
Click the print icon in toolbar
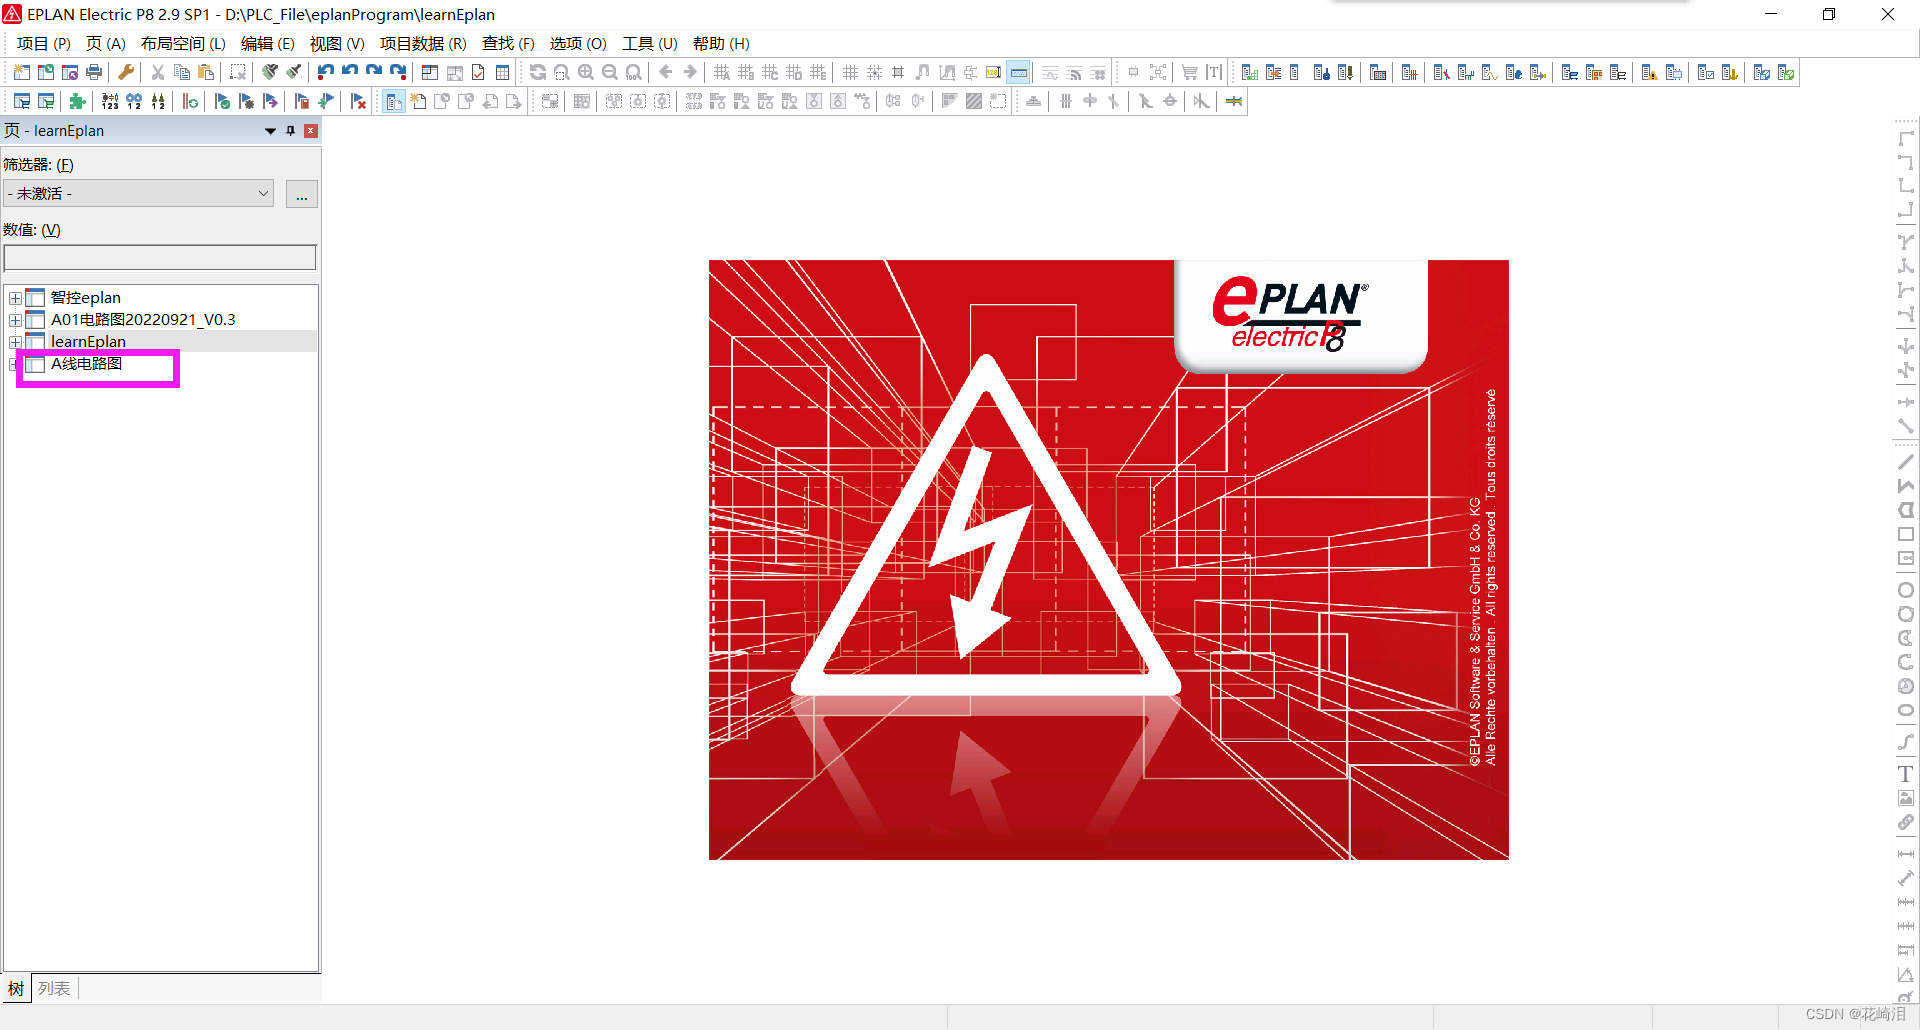coord(94,72)
